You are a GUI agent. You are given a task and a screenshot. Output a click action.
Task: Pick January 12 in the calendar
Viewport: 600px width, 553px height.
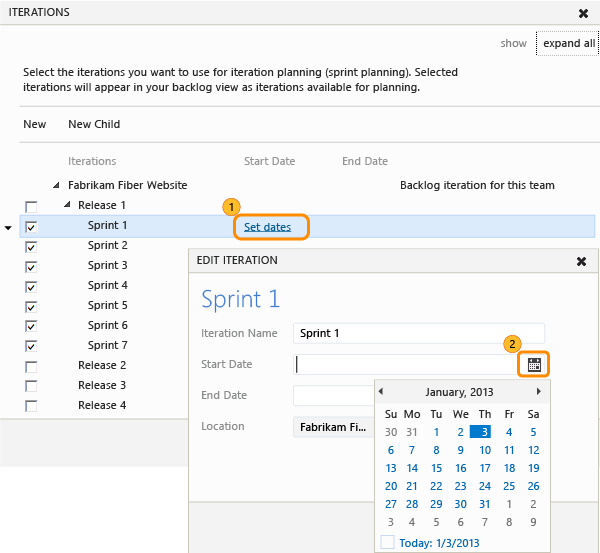point(533,450)
